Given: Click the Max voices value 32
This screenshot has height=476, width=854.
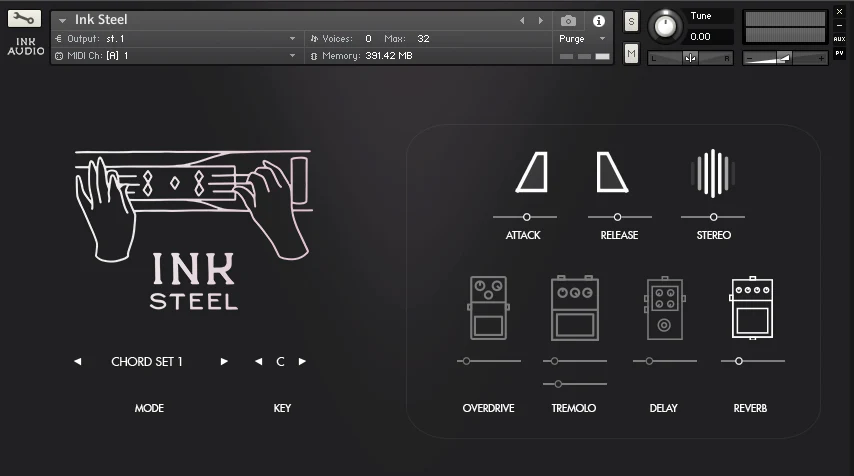Looking at the screenshot, I should [x=423, y=39].
